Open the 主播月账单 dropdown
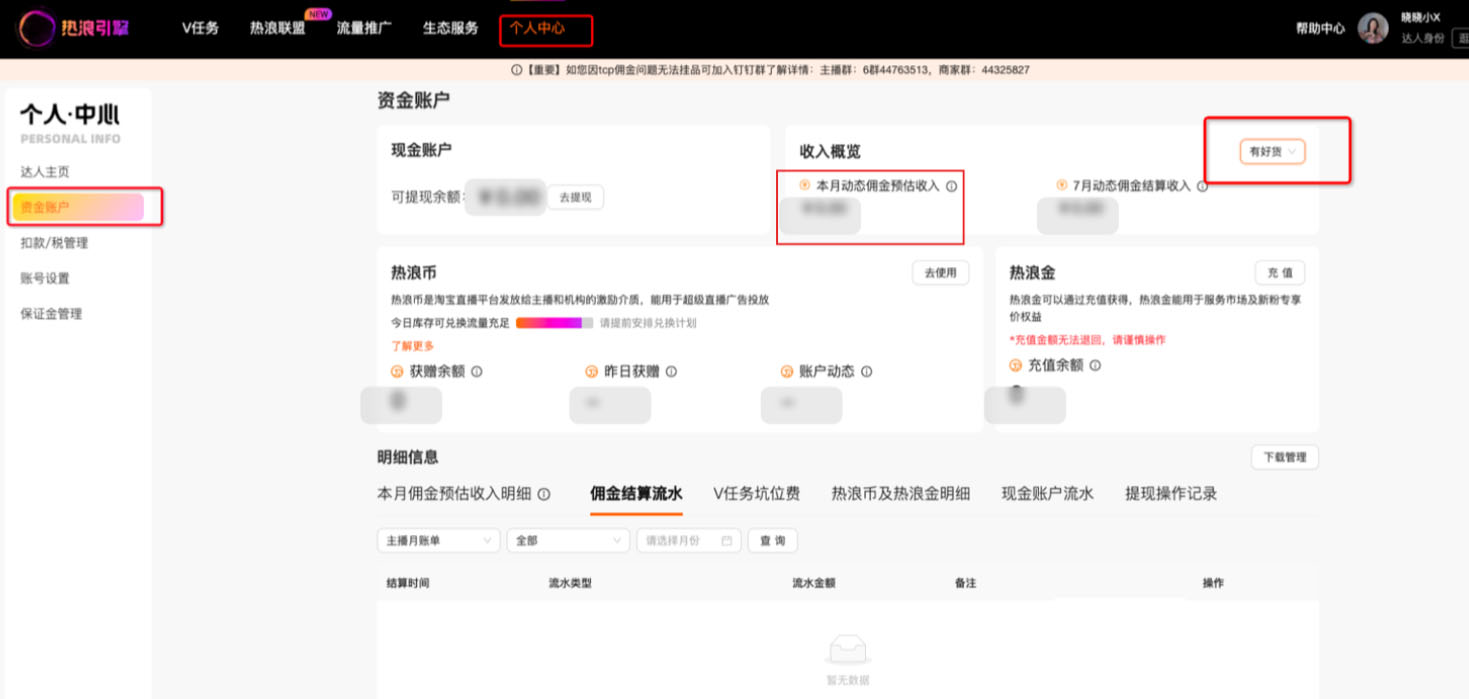The height and width of the screenshot is (699, 1469). [x=438, y=540]
